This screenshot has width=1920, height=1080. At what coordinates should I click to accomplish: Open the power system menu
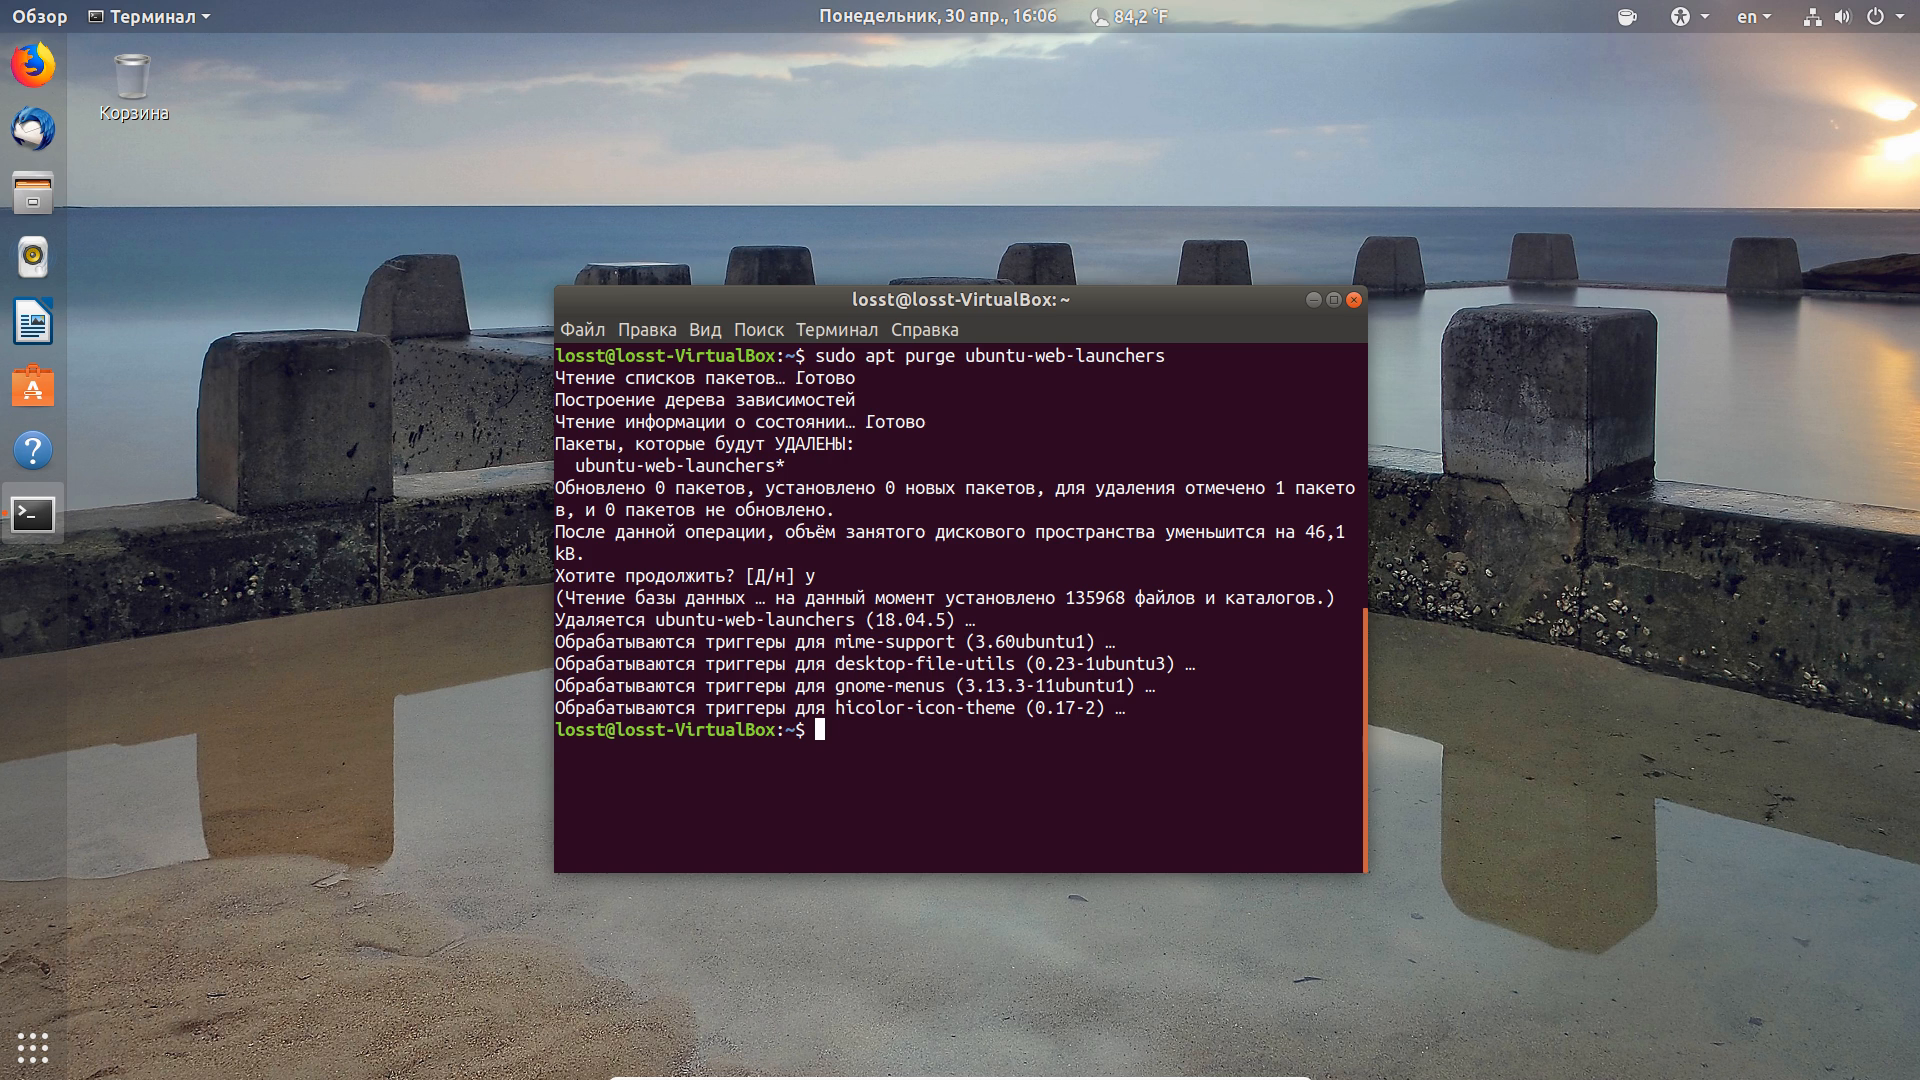(x=1884, y=16)
